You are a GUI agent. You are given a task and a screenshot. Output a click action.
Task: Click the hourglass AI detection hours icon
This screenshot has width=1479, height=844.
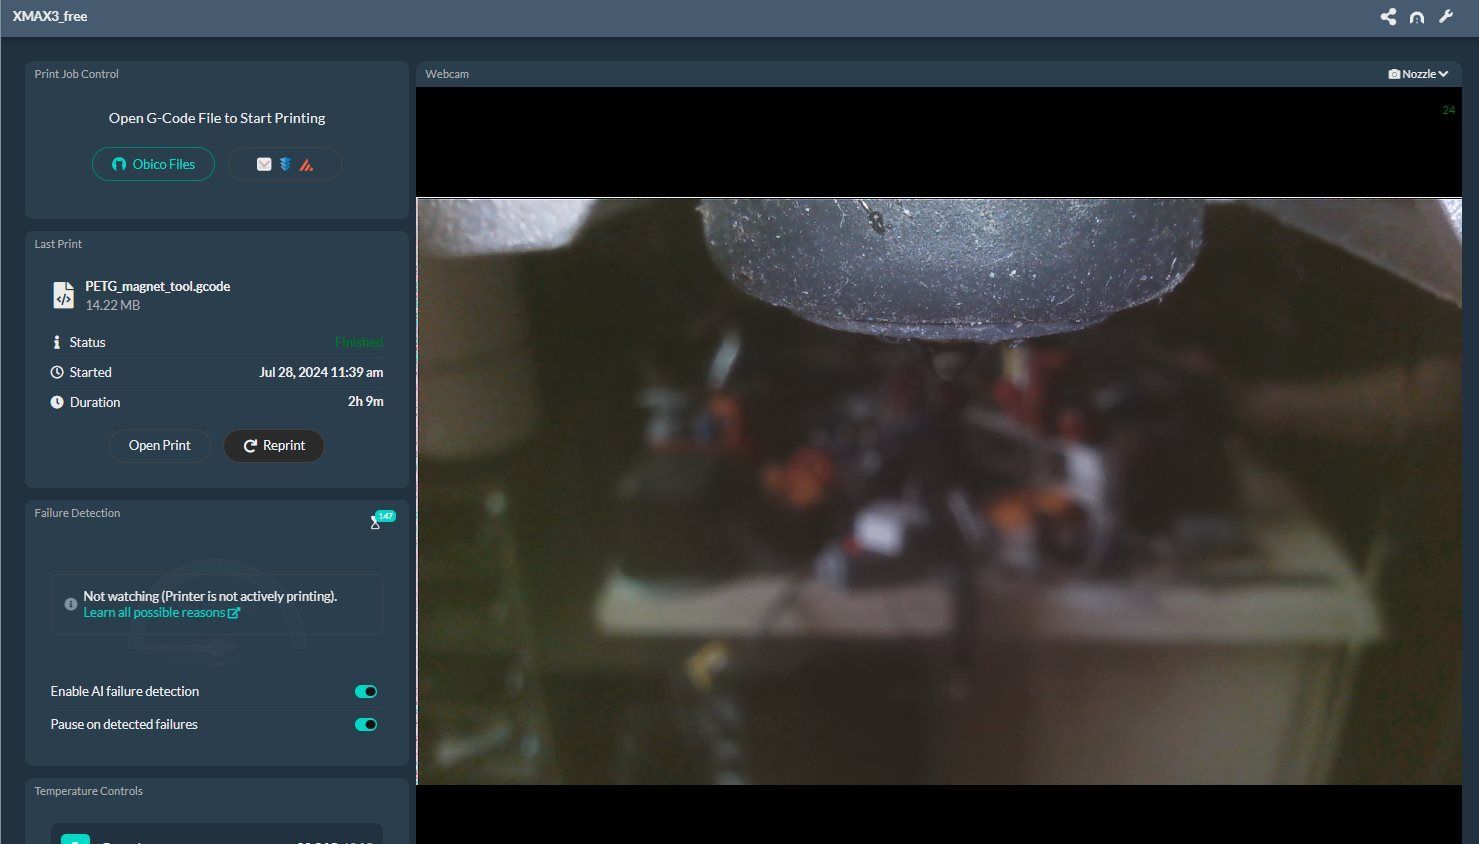pos(375,522)
